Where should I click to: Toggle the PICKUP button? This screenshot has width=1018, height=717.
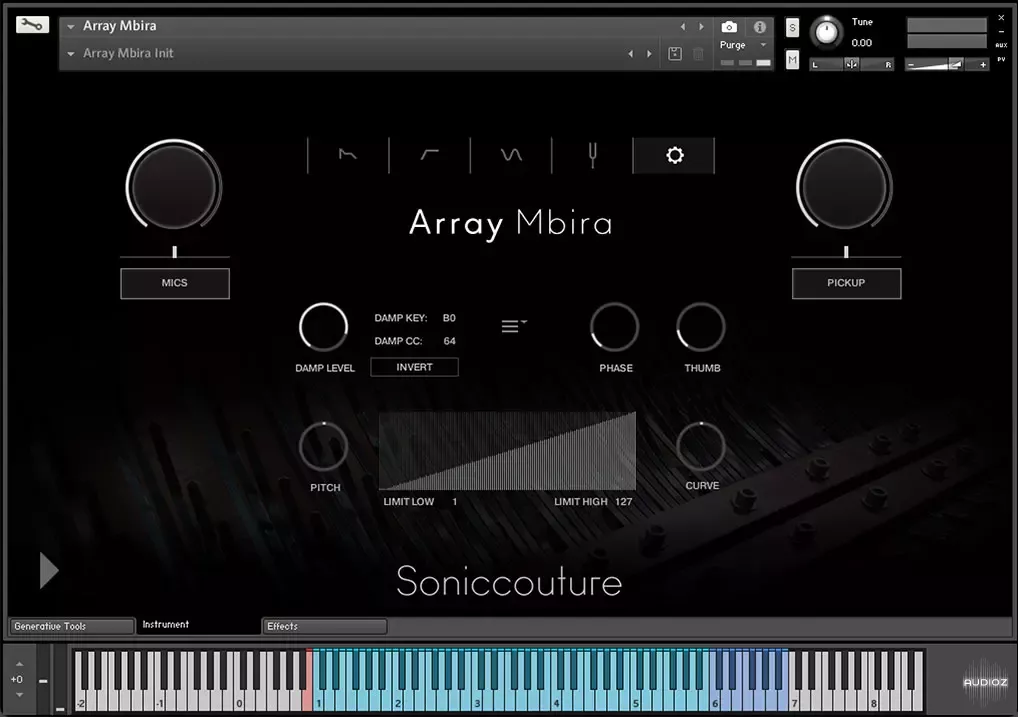[x=846, y=283]
